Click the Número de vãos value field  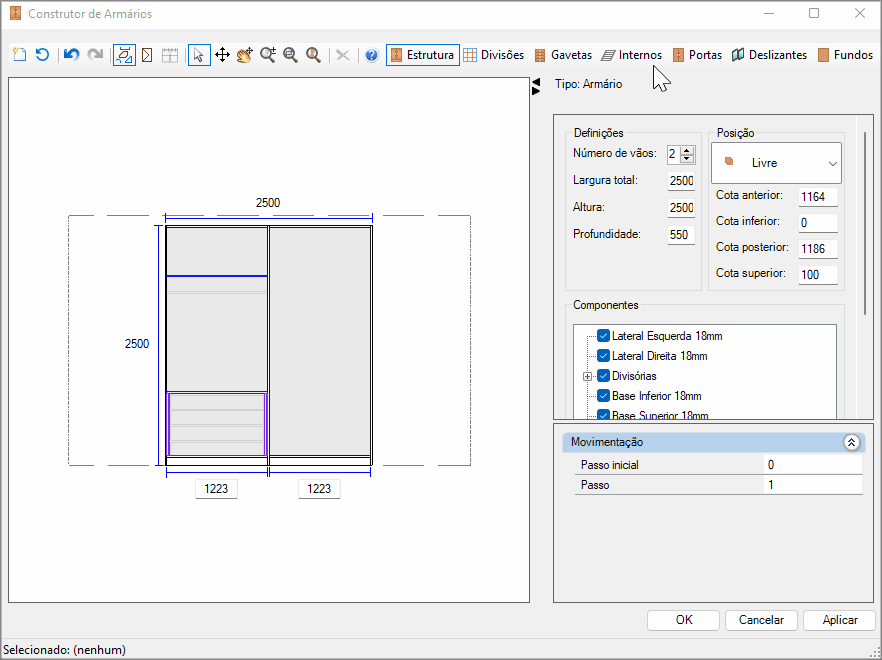(674, 154)
